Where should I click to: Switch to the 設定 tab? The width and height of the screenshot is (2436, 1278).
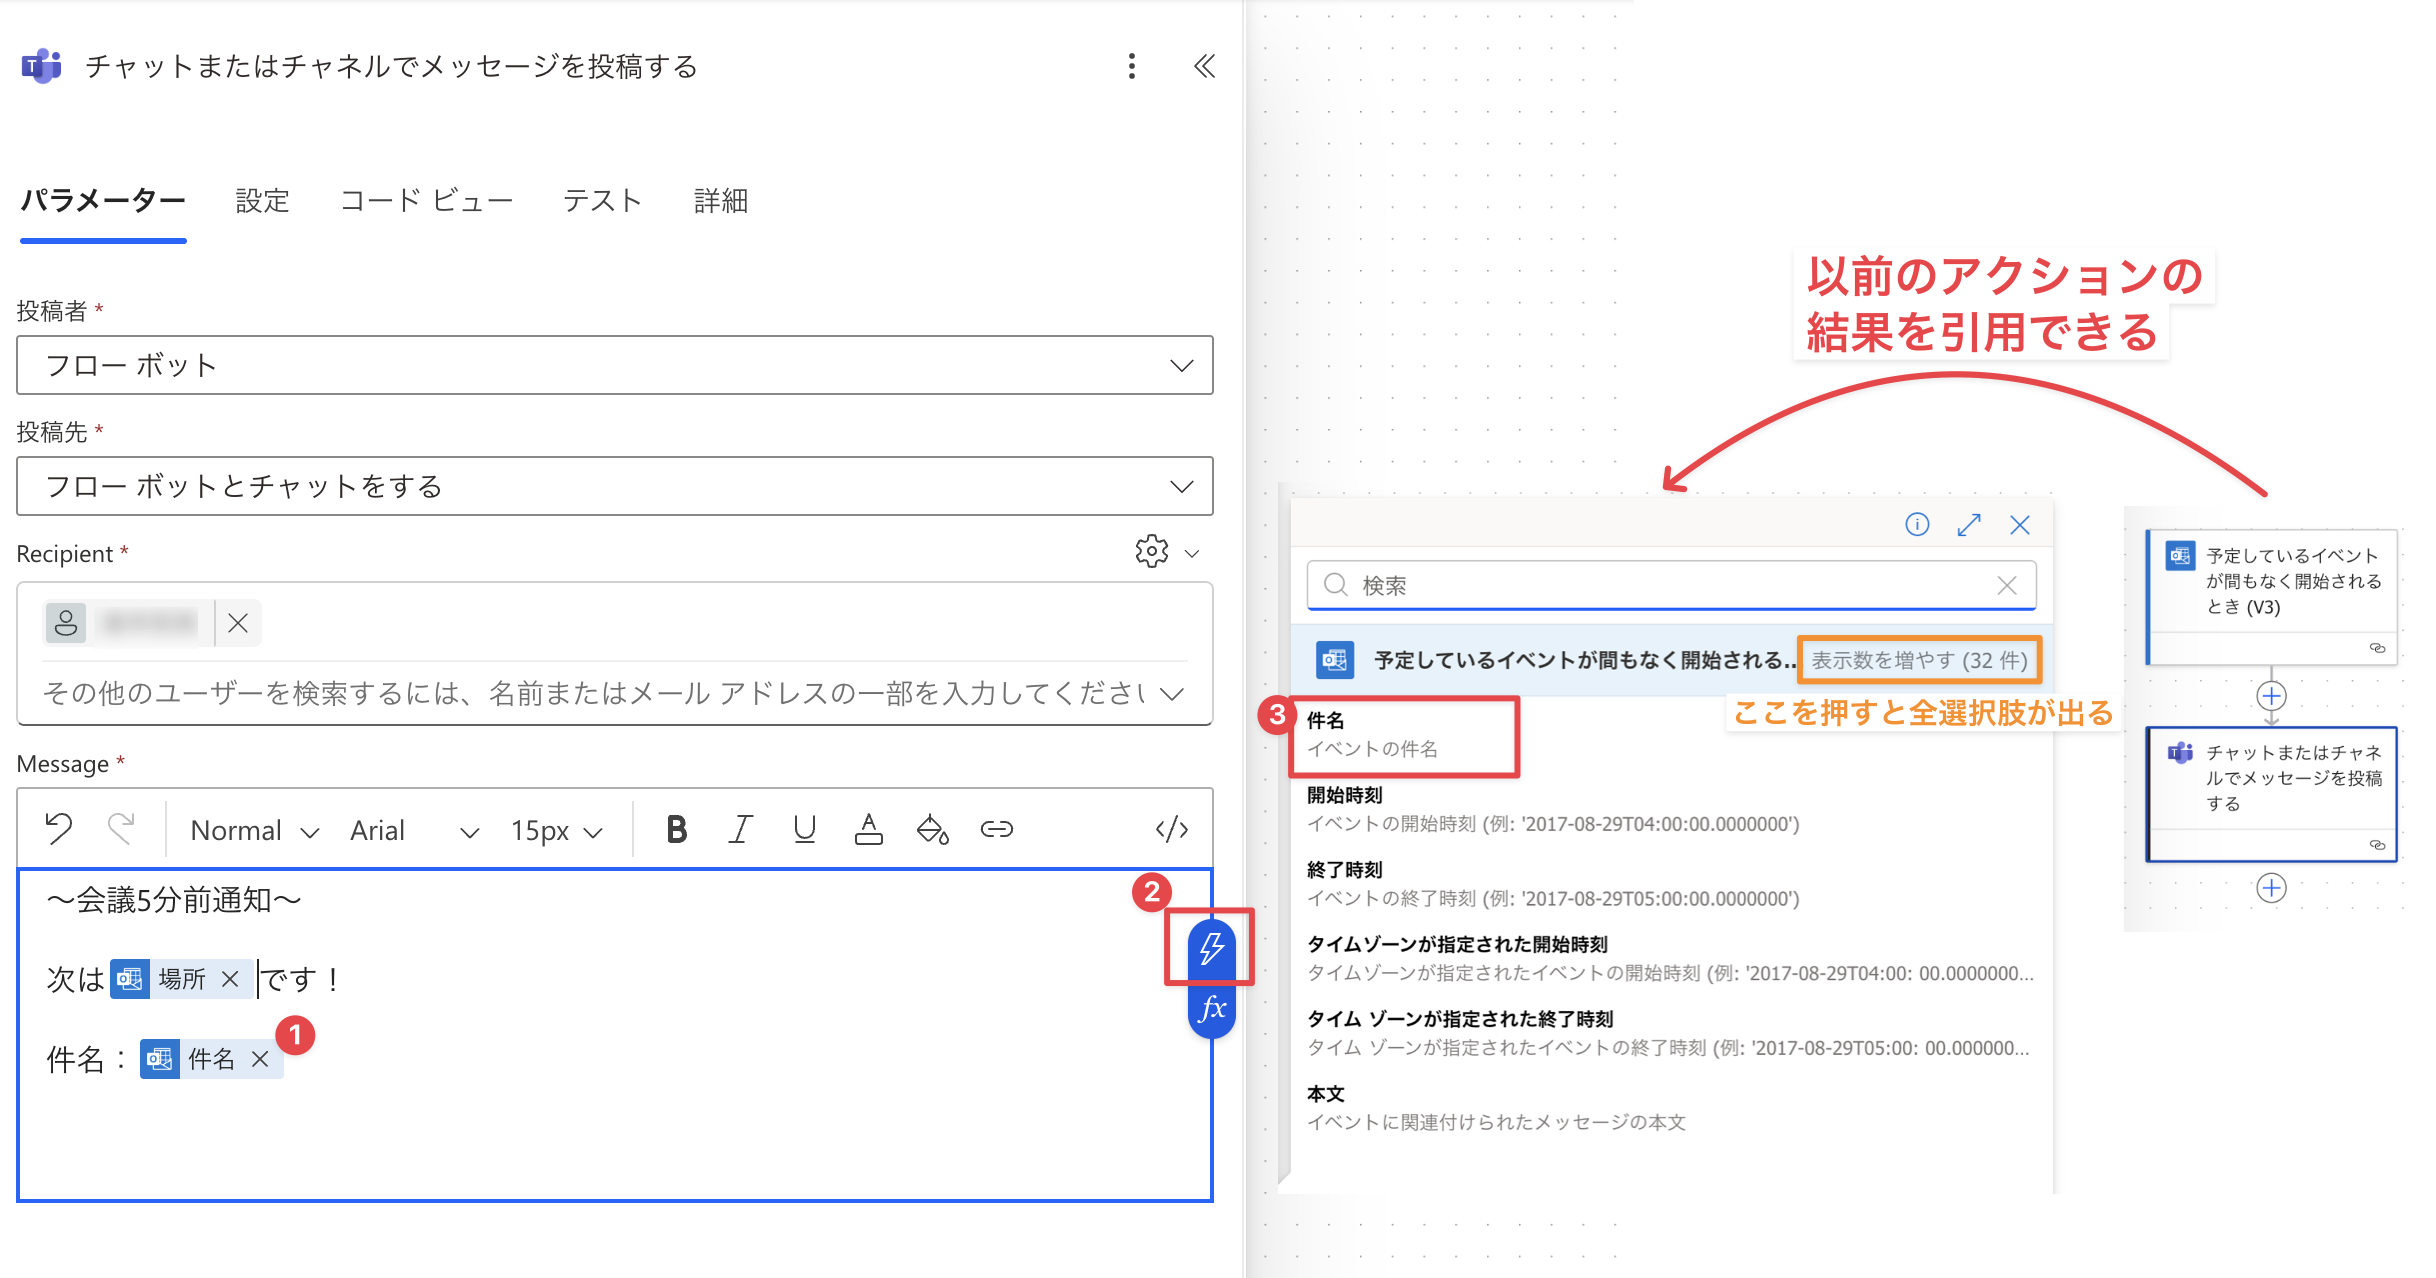tap(262, 201)
